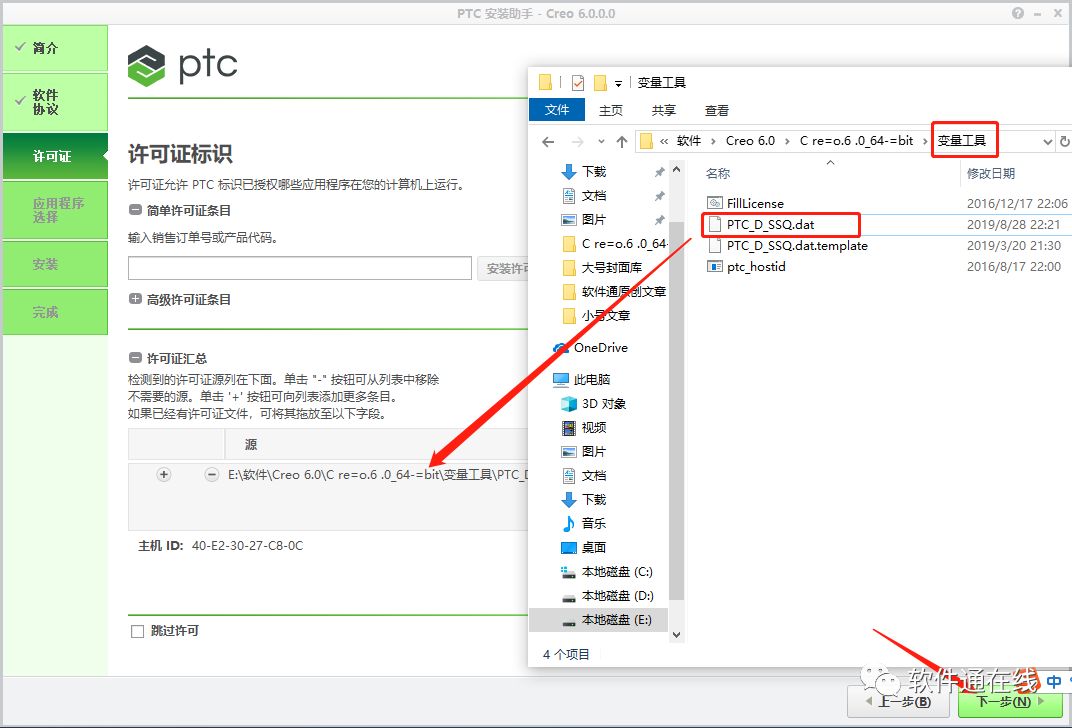Open recent locations dropdown arrow
This screenshot has height=728, width=1072.
pos(601,141)
